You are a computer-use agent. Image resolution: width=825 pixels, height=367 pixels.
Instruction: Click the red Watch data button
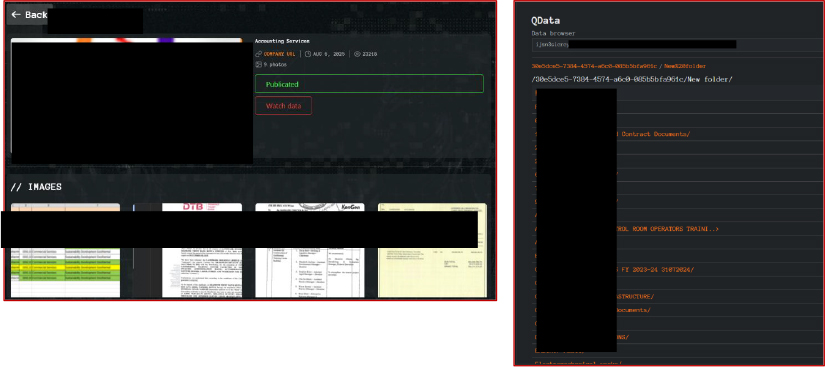click(x=284, y=106)
